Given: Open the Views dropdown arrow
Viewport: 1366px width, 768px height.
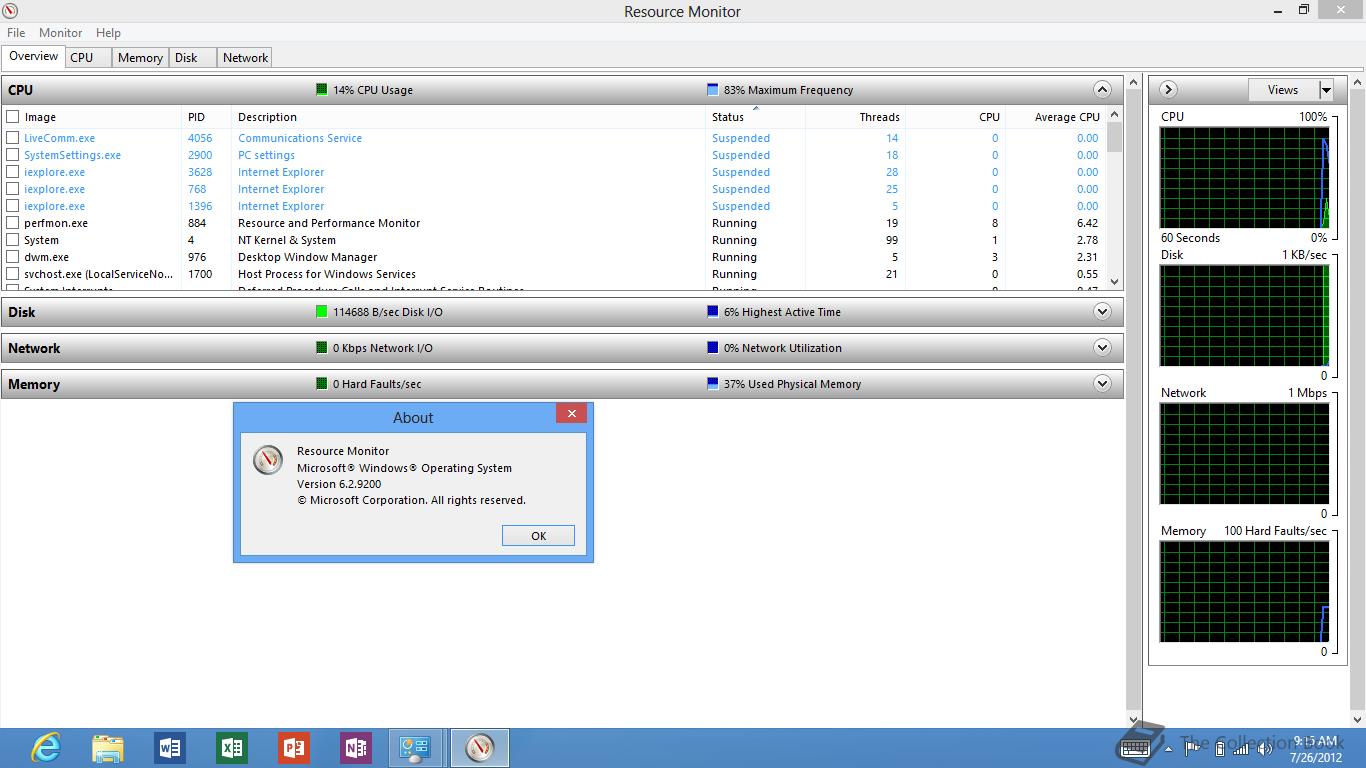Looking at the screenshot, I should [x=1326, y=90].
